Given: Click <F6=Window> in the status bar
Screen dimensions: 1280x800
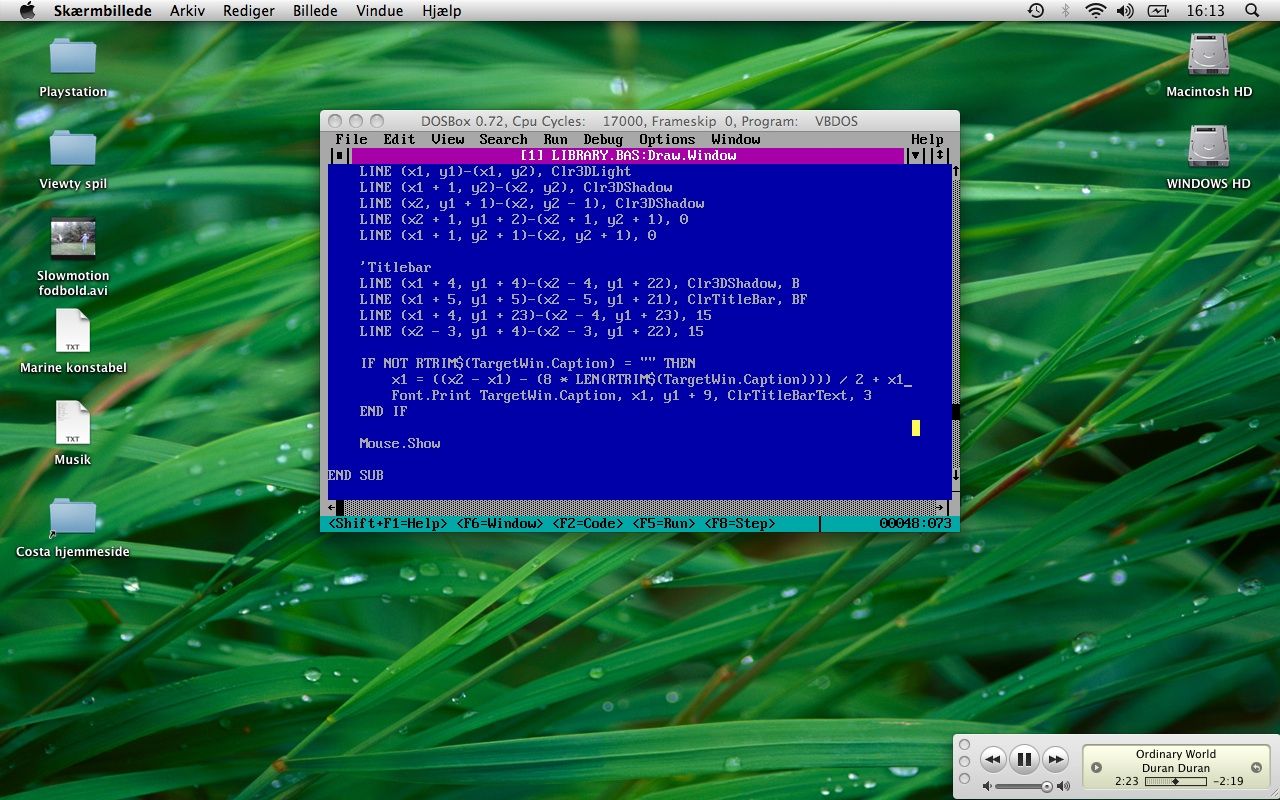Looking at the screenshot, I should pos(499,523).
